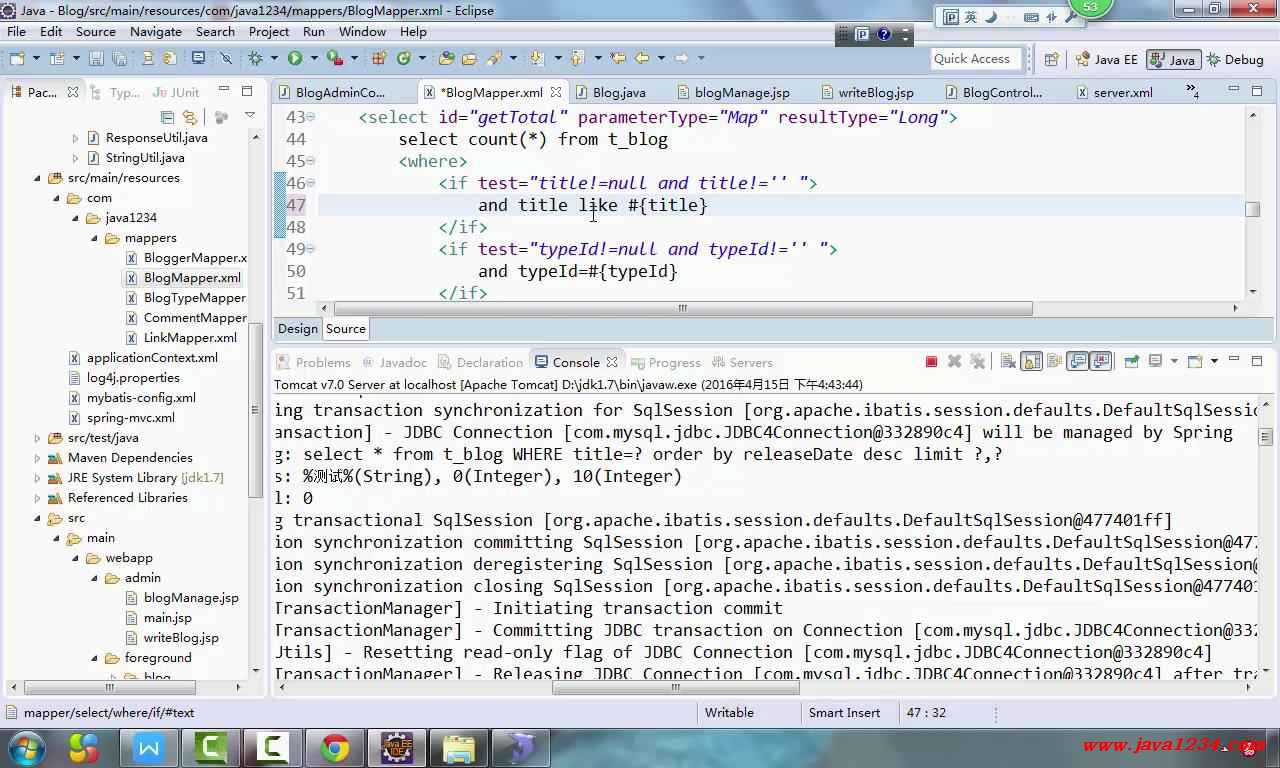Screen dimensions: 1280x768
Task: Switch to the Java EE perspective
Action: (x=1106, y=59)
